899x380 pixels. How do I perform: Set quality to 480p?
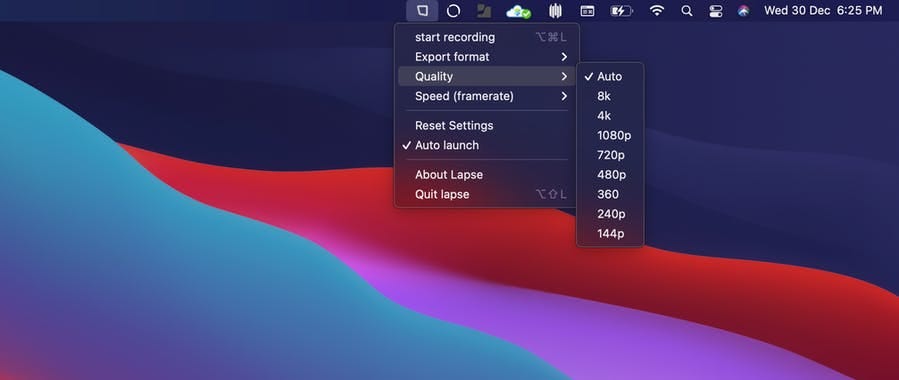coord(610,175)
